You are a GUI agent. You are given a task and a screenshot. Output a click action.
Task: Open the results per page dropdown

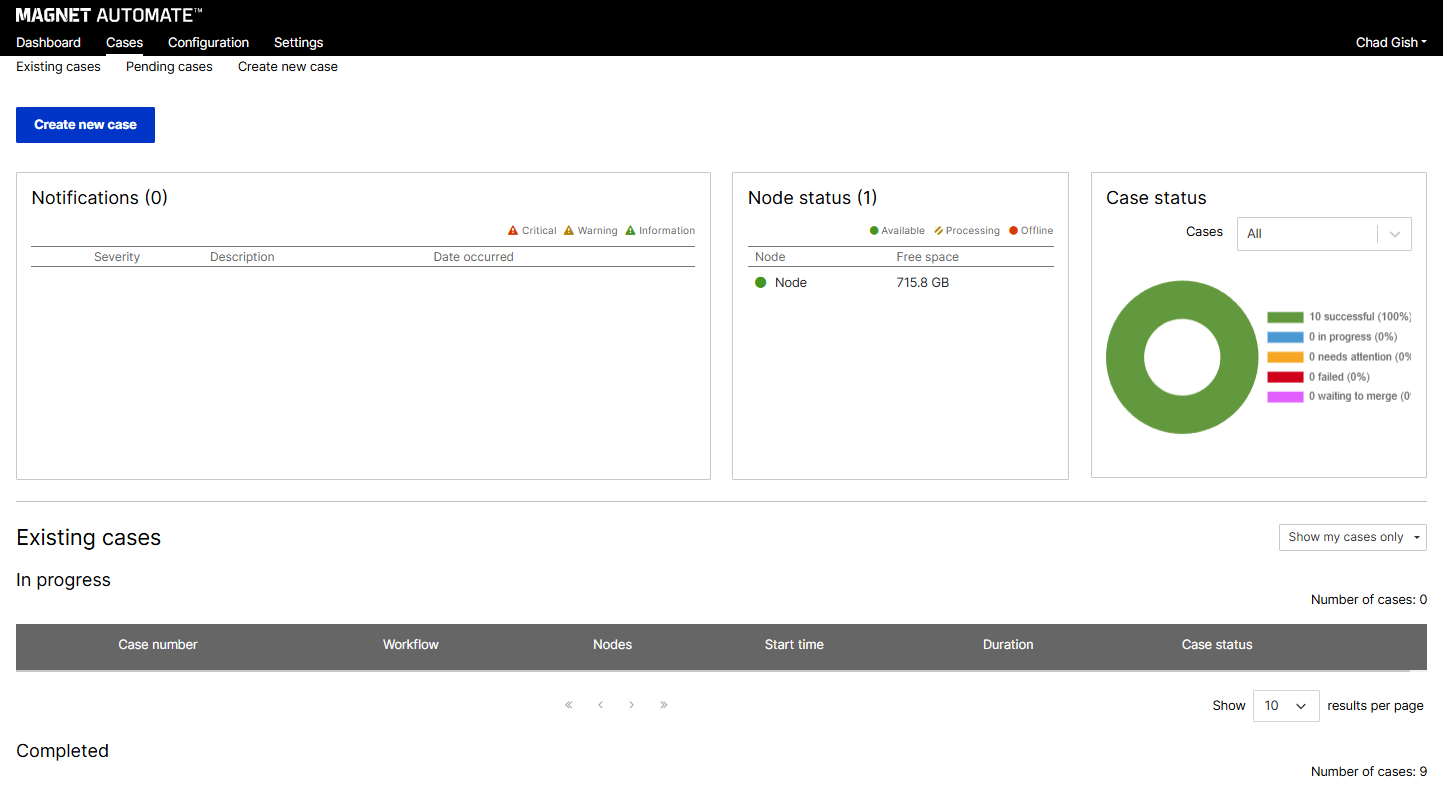pyautogui.click(x=1285, y=706)
